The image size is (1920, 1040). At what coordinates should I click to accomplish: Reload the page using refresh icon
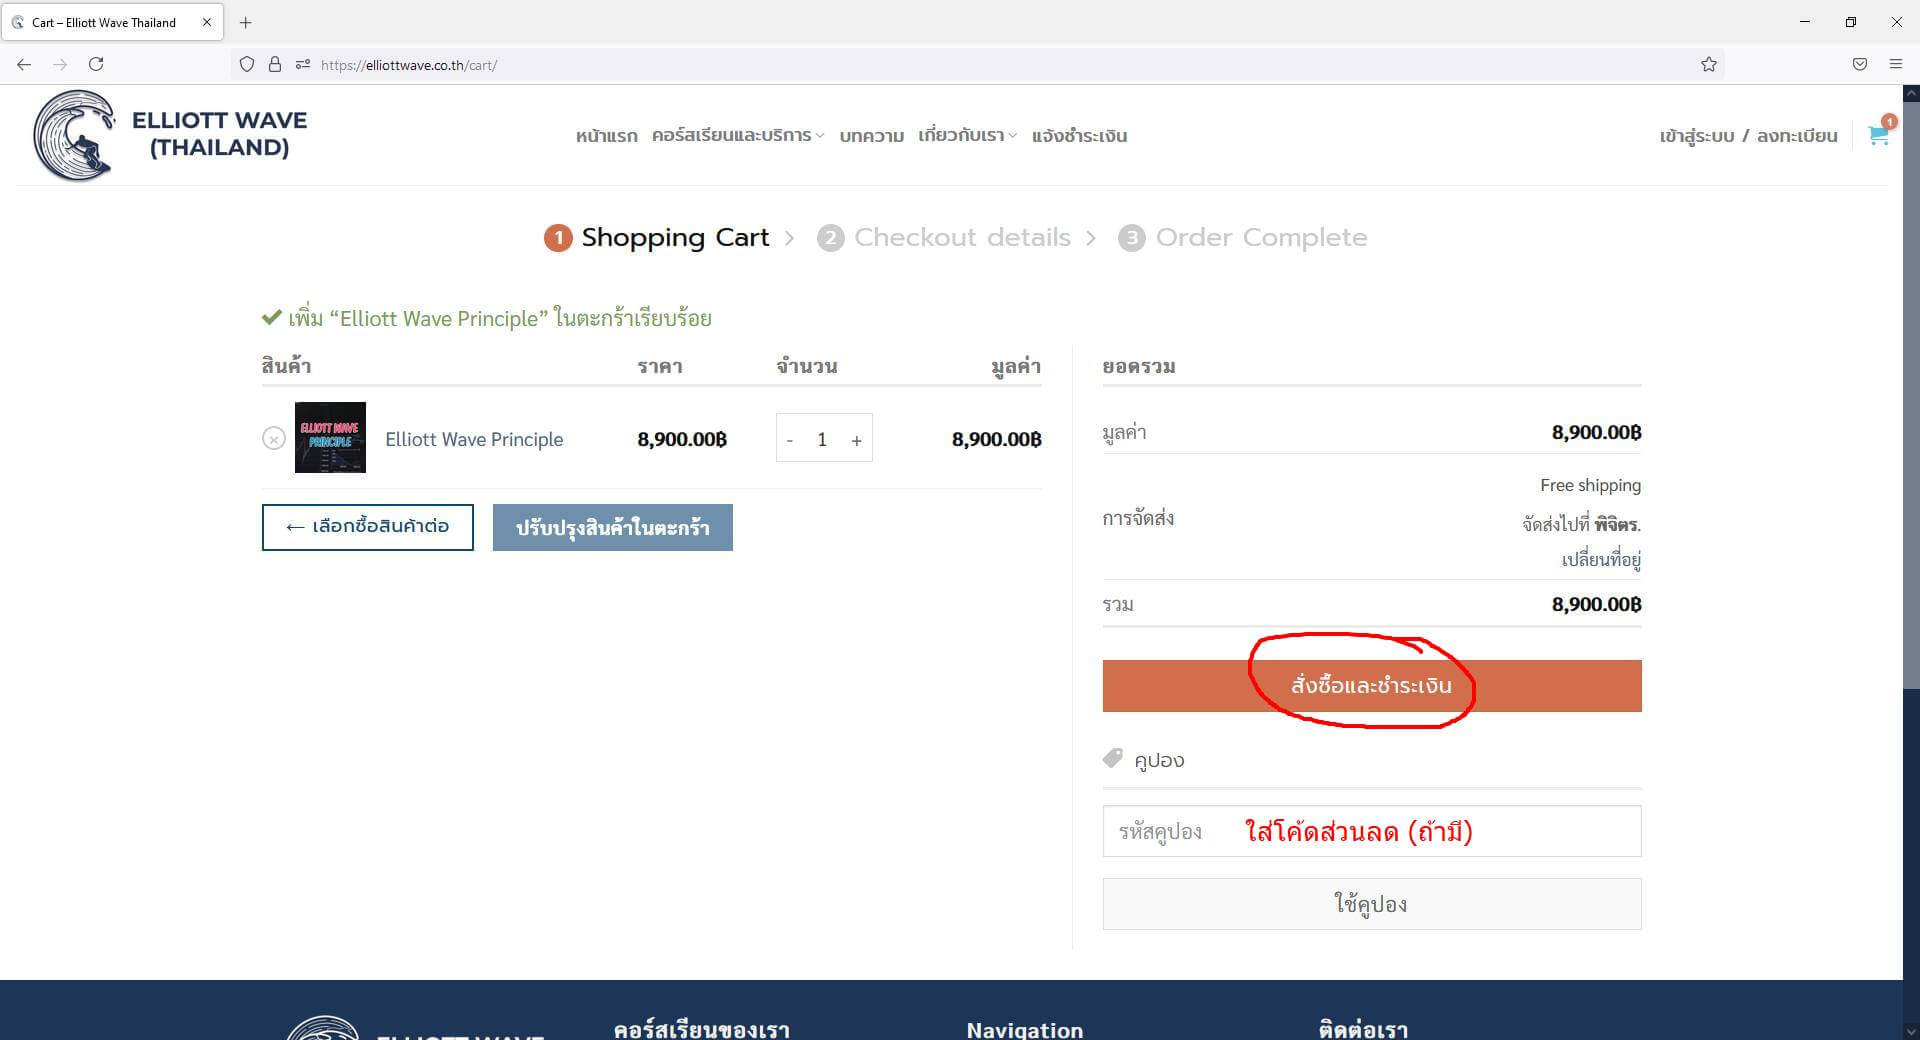(x=96, y=64)
